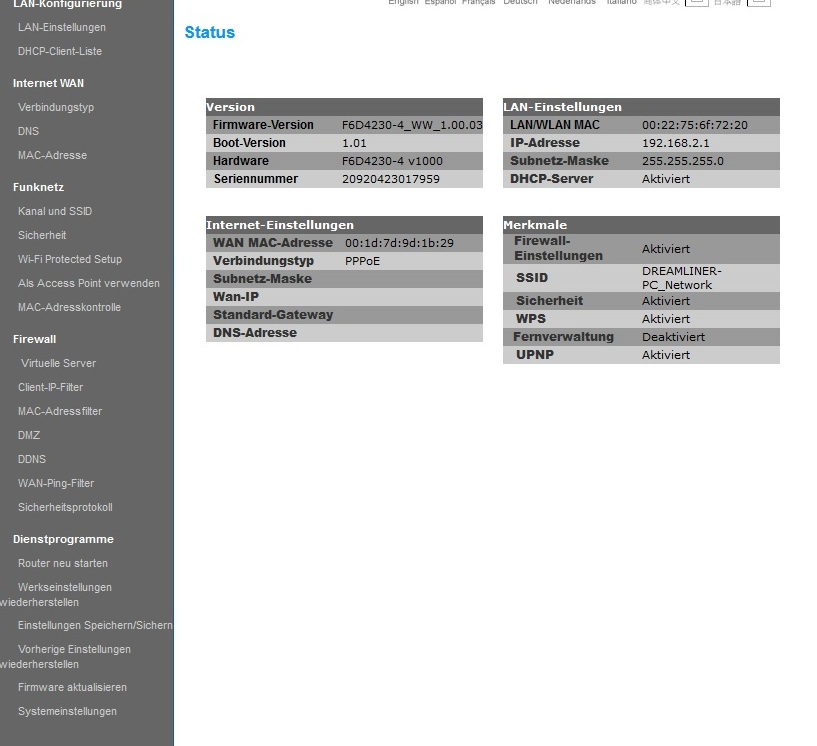Click LAN/WLAN MAC value 00:22:75:6f:72:20

[x=695, y=125]
